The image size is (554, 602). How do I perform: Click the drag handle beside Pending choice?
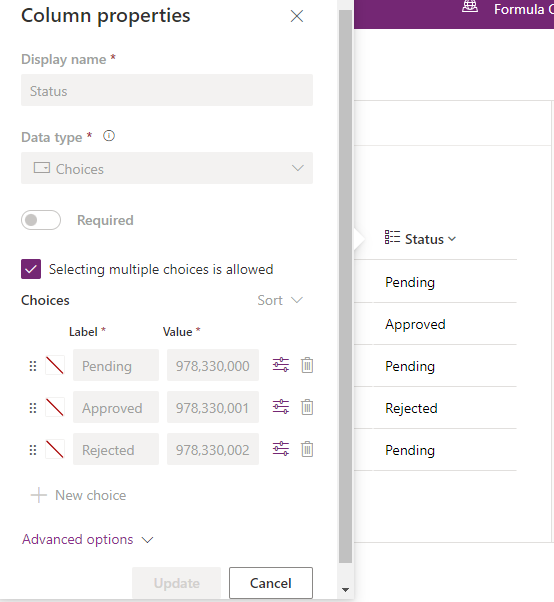[33, 366]
